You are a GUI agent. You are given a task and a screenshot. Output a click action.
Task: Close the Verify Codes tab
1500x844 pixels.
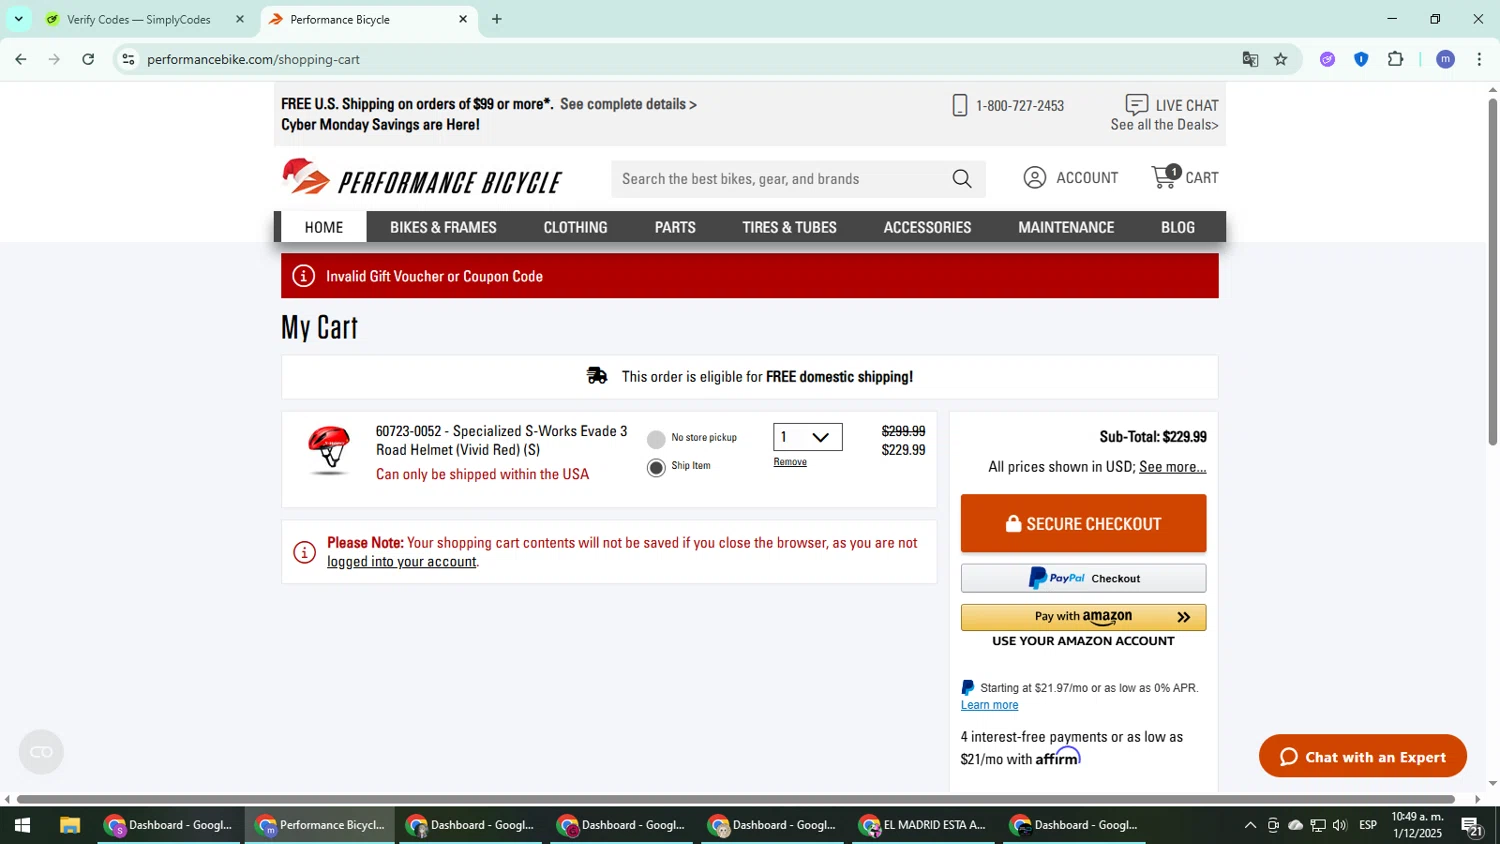click(x=239, y=19)
